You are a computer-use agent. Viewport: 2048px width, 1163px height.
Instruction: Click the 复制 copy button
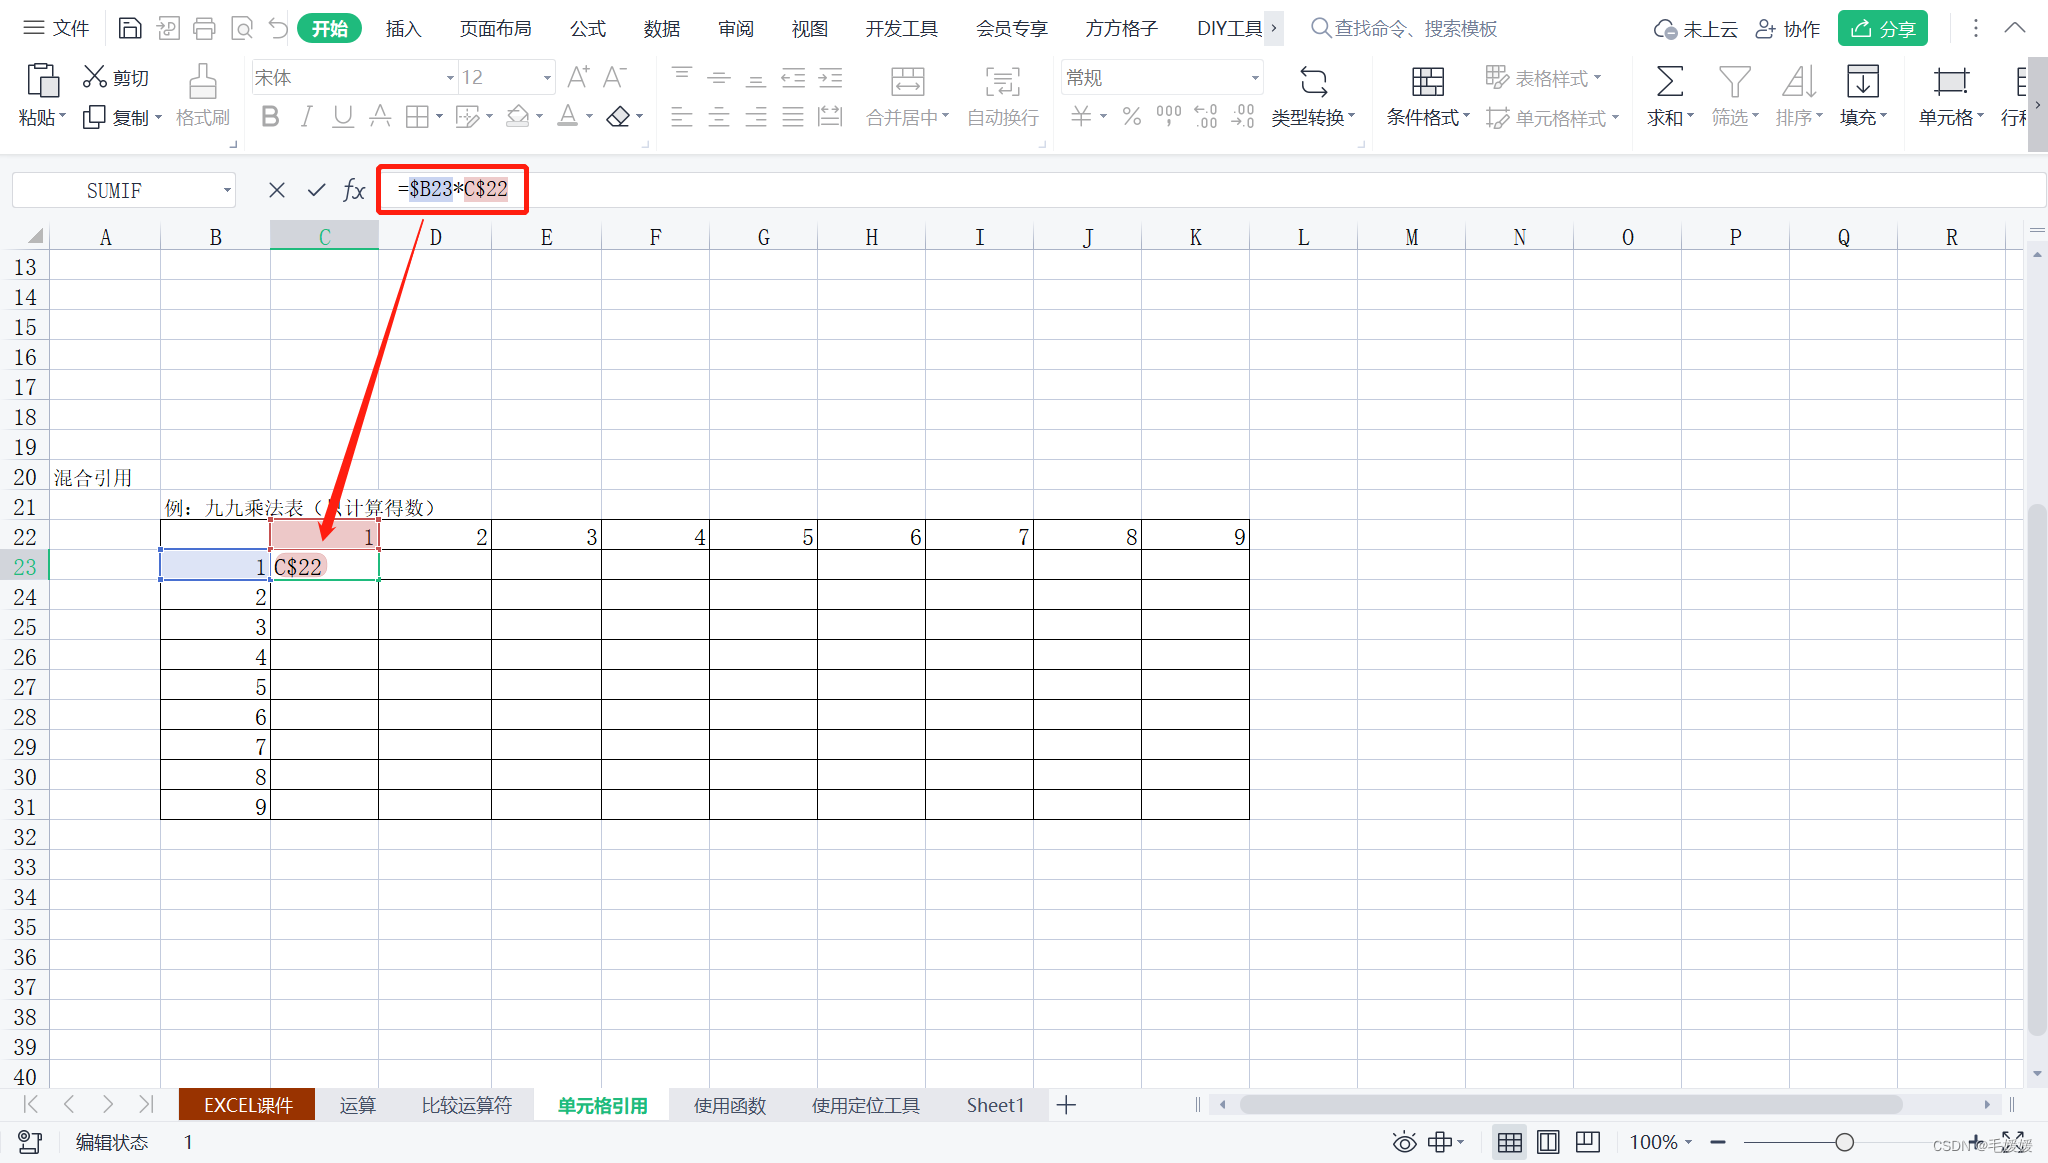[121, 117]
